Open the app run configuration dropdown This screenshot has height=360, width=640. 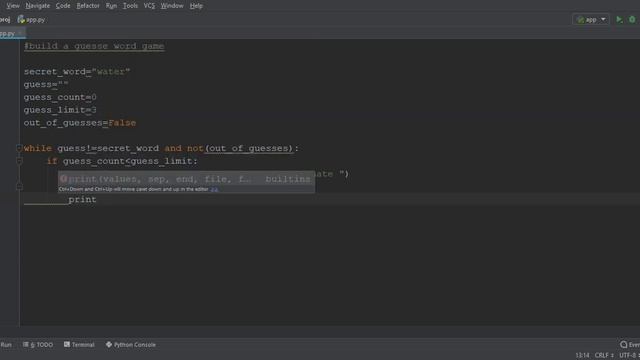tap(591, 20)
